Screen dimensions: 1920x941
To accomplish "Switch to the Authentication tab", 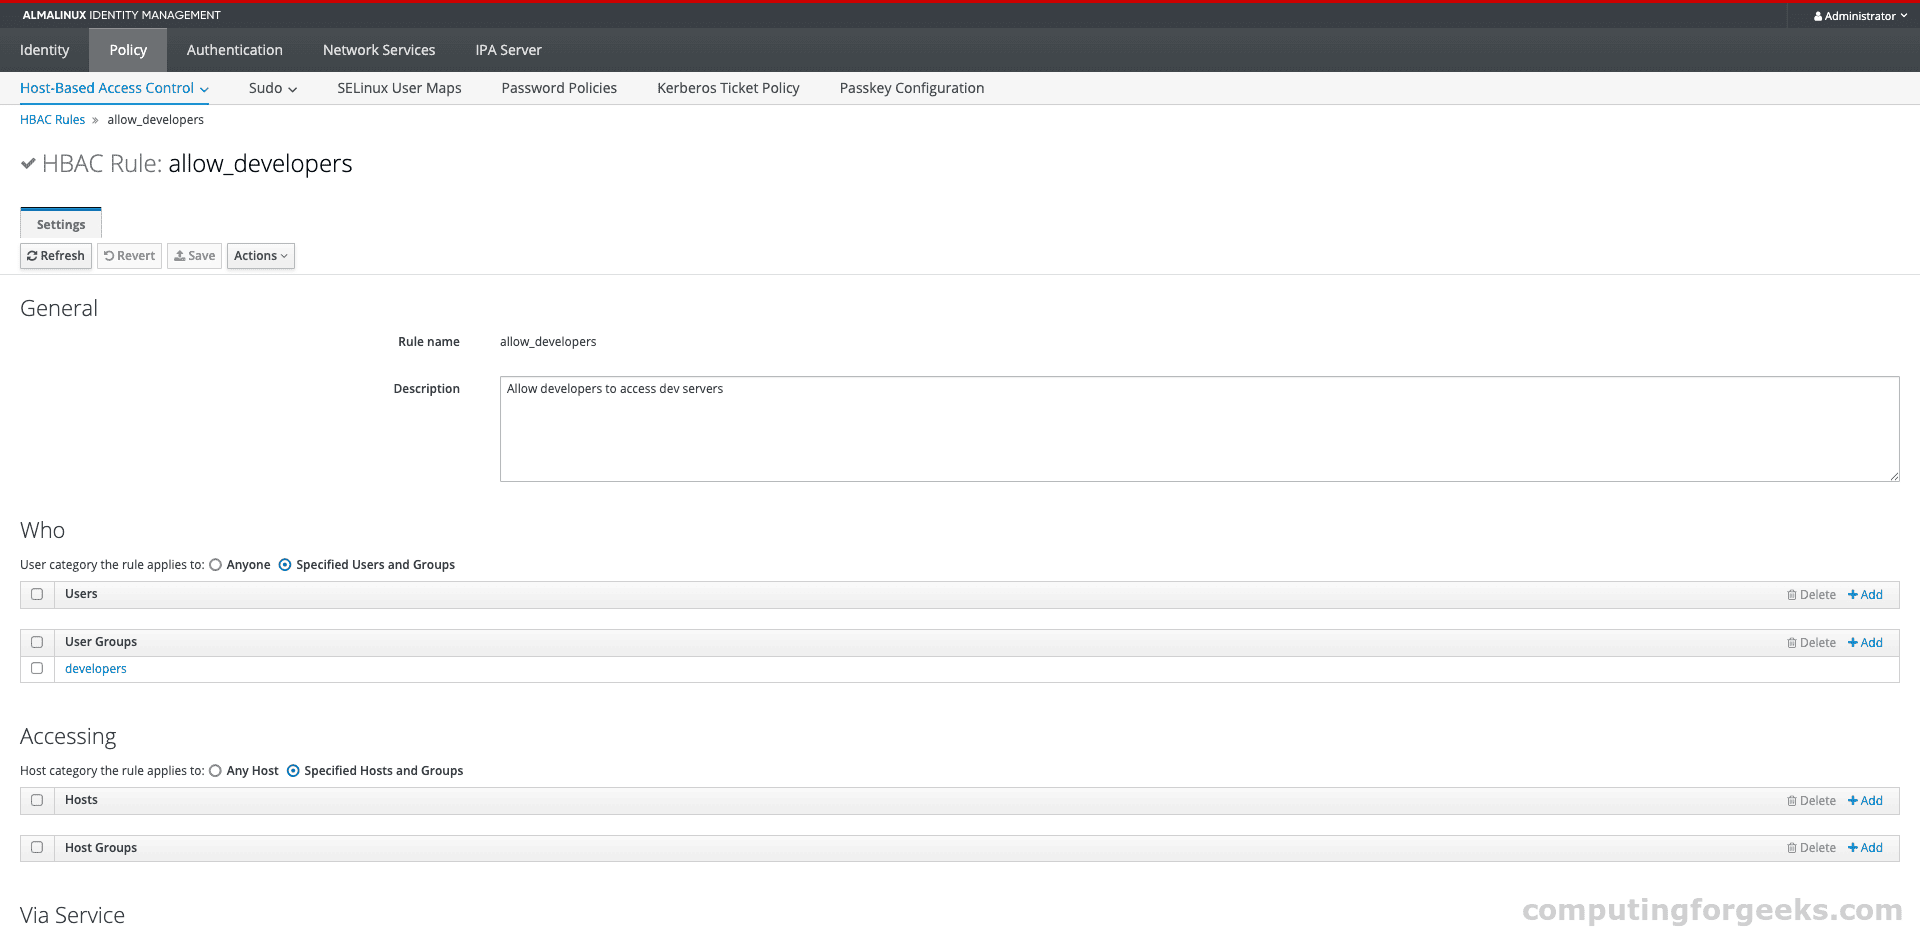I will click(234, 49).
